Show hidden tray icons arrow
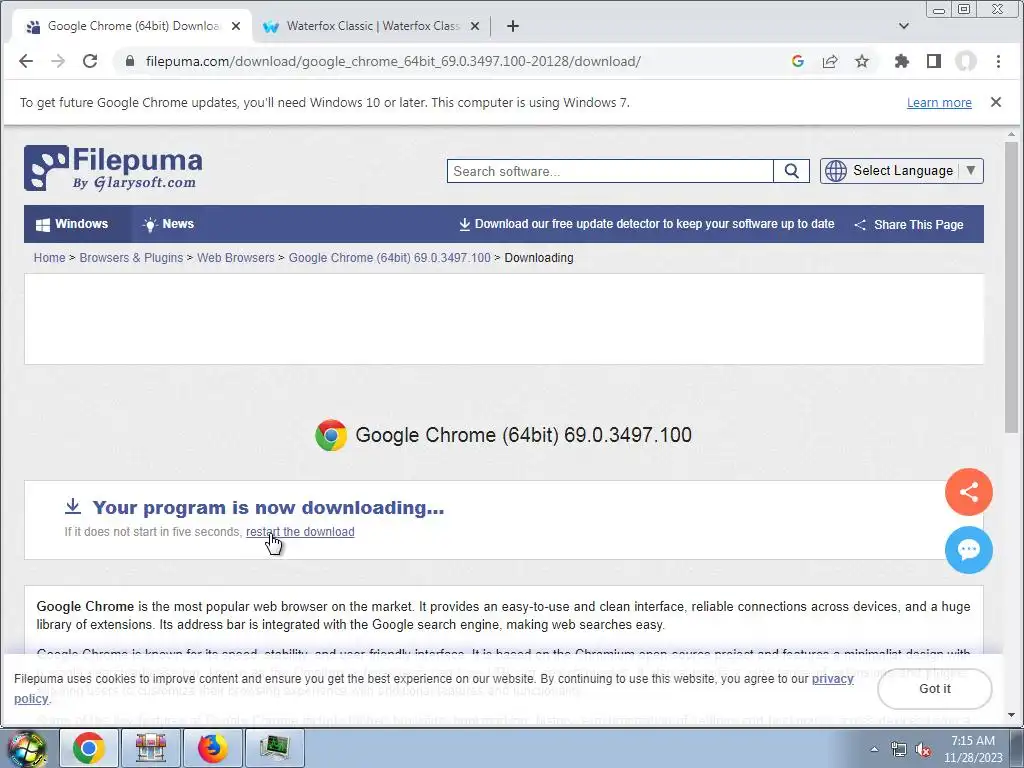Screen dimensions: 1024x768 pyautogui.click(x=874, y=750)
